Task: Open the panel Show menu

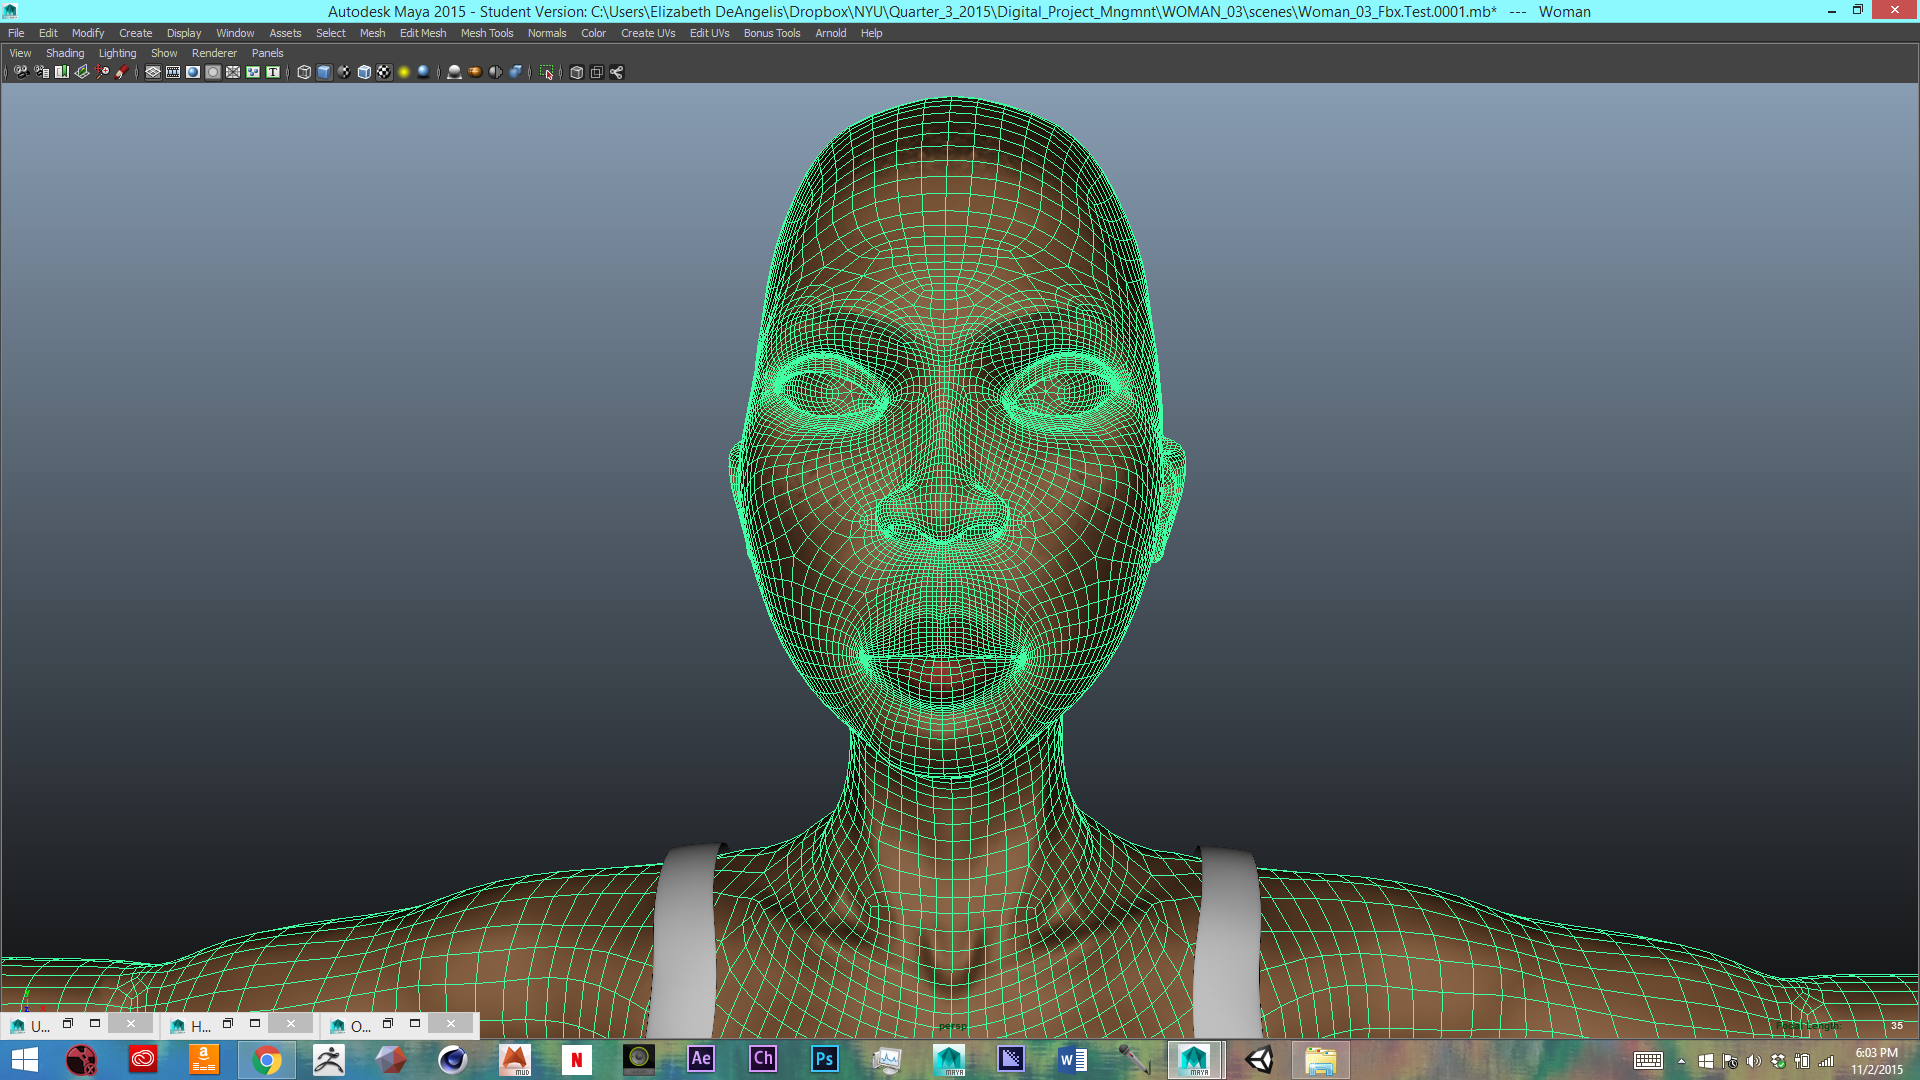Action: click(x=164, y=53)
